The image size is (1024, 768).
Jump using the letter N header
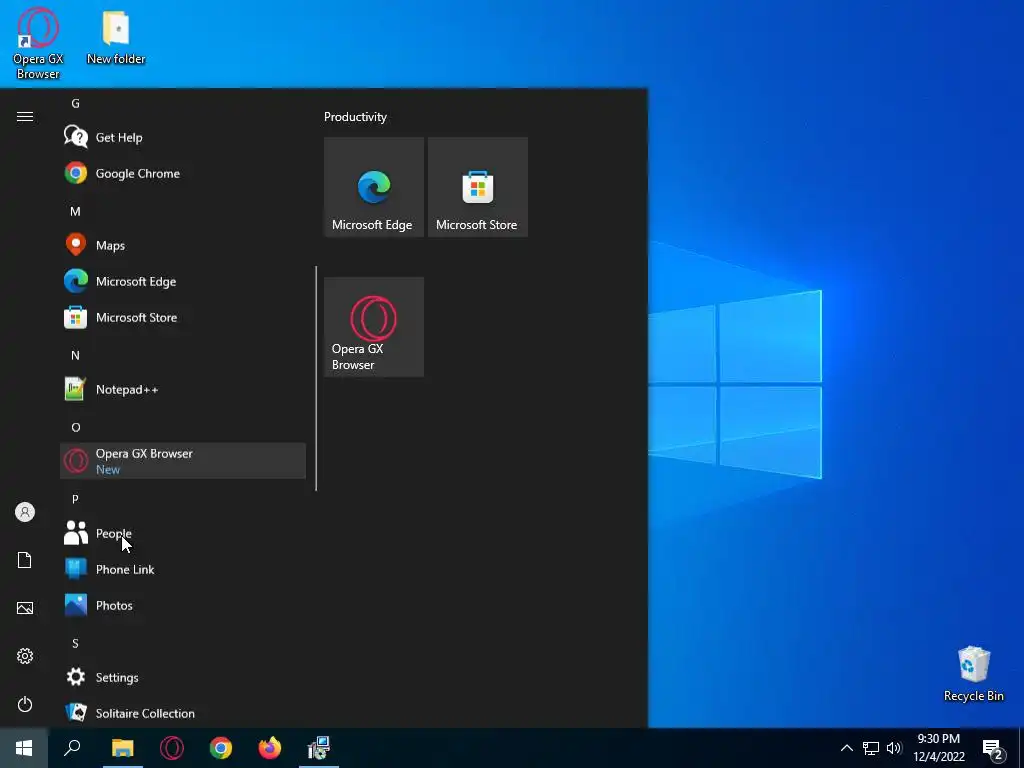(x=75, y=355)
